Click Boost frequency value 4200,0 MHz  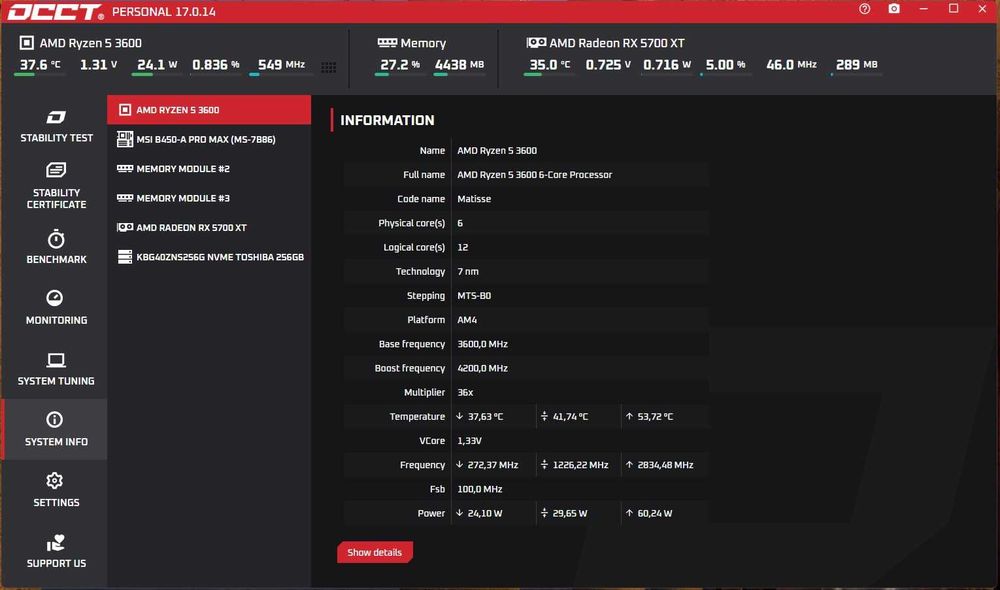click(x=482, y=369)
